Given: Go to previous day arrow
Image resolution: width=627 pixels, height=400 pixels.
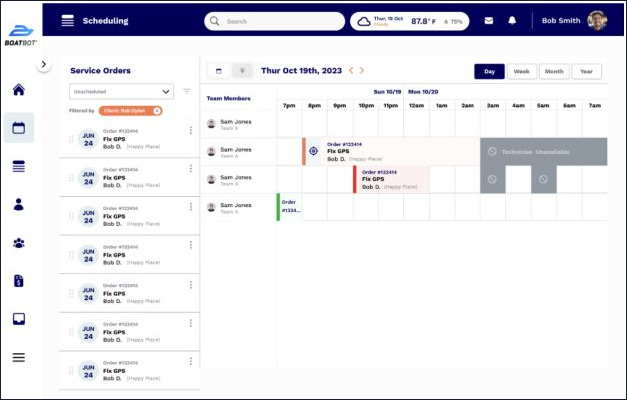Looking at the screenshot, I should 351,70.
